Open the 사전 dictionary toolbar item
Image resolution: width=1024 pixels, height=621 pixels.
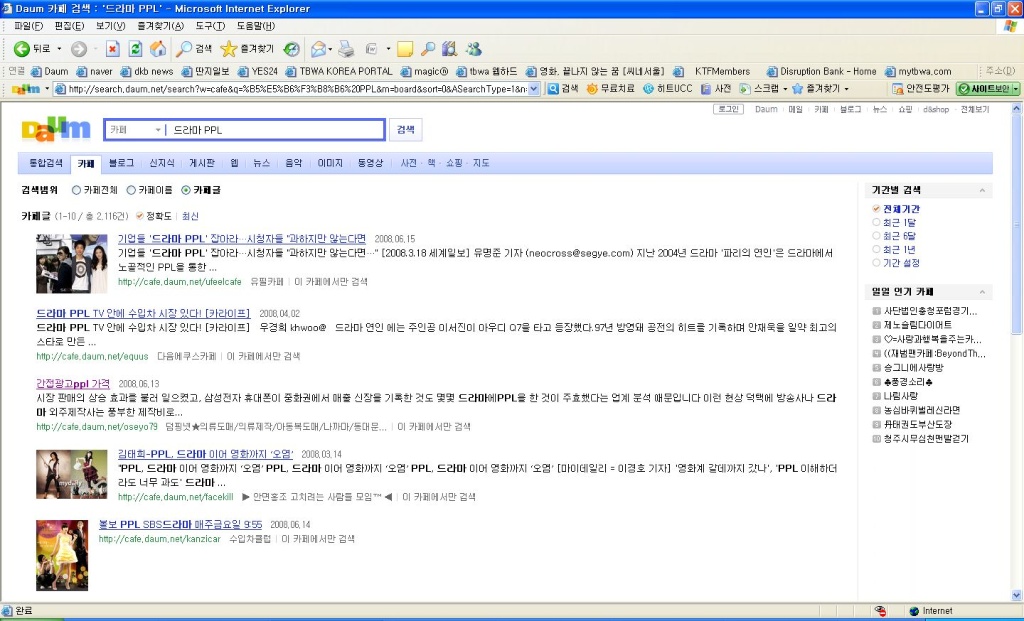(x=716, y=89)
